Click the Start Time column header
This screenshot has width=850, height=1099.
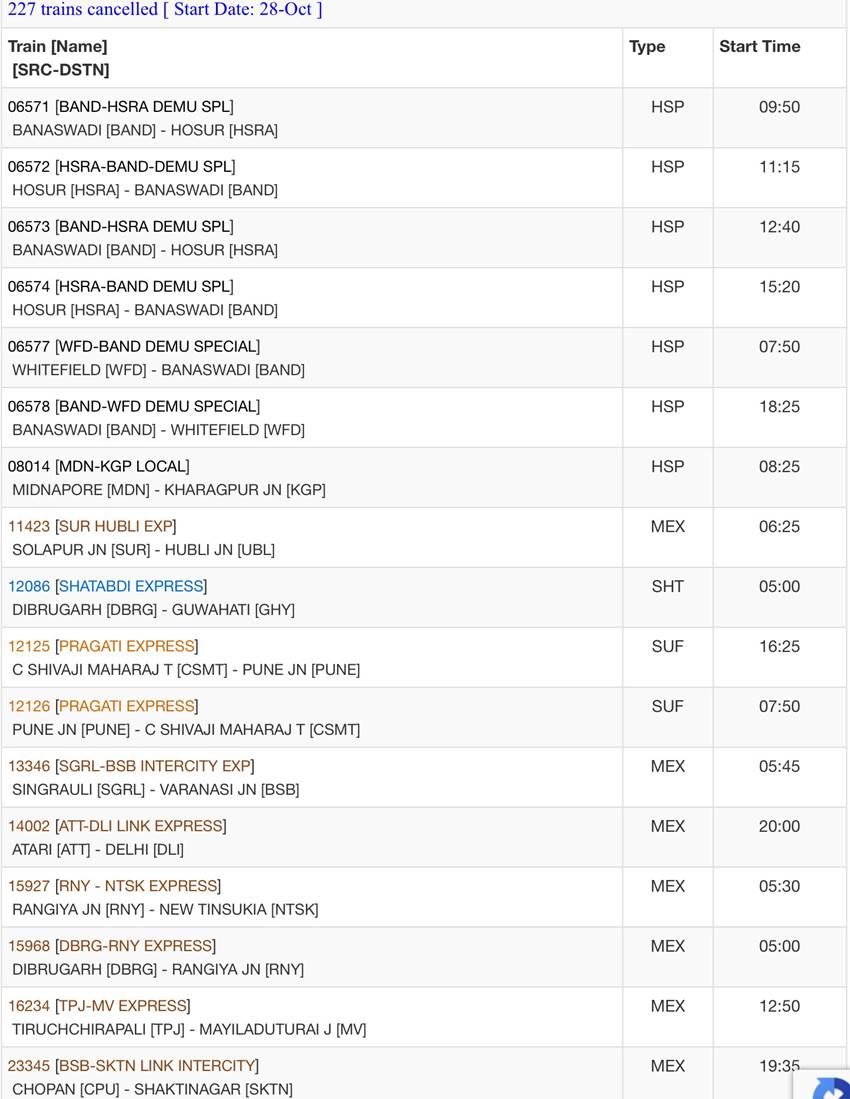760,46
